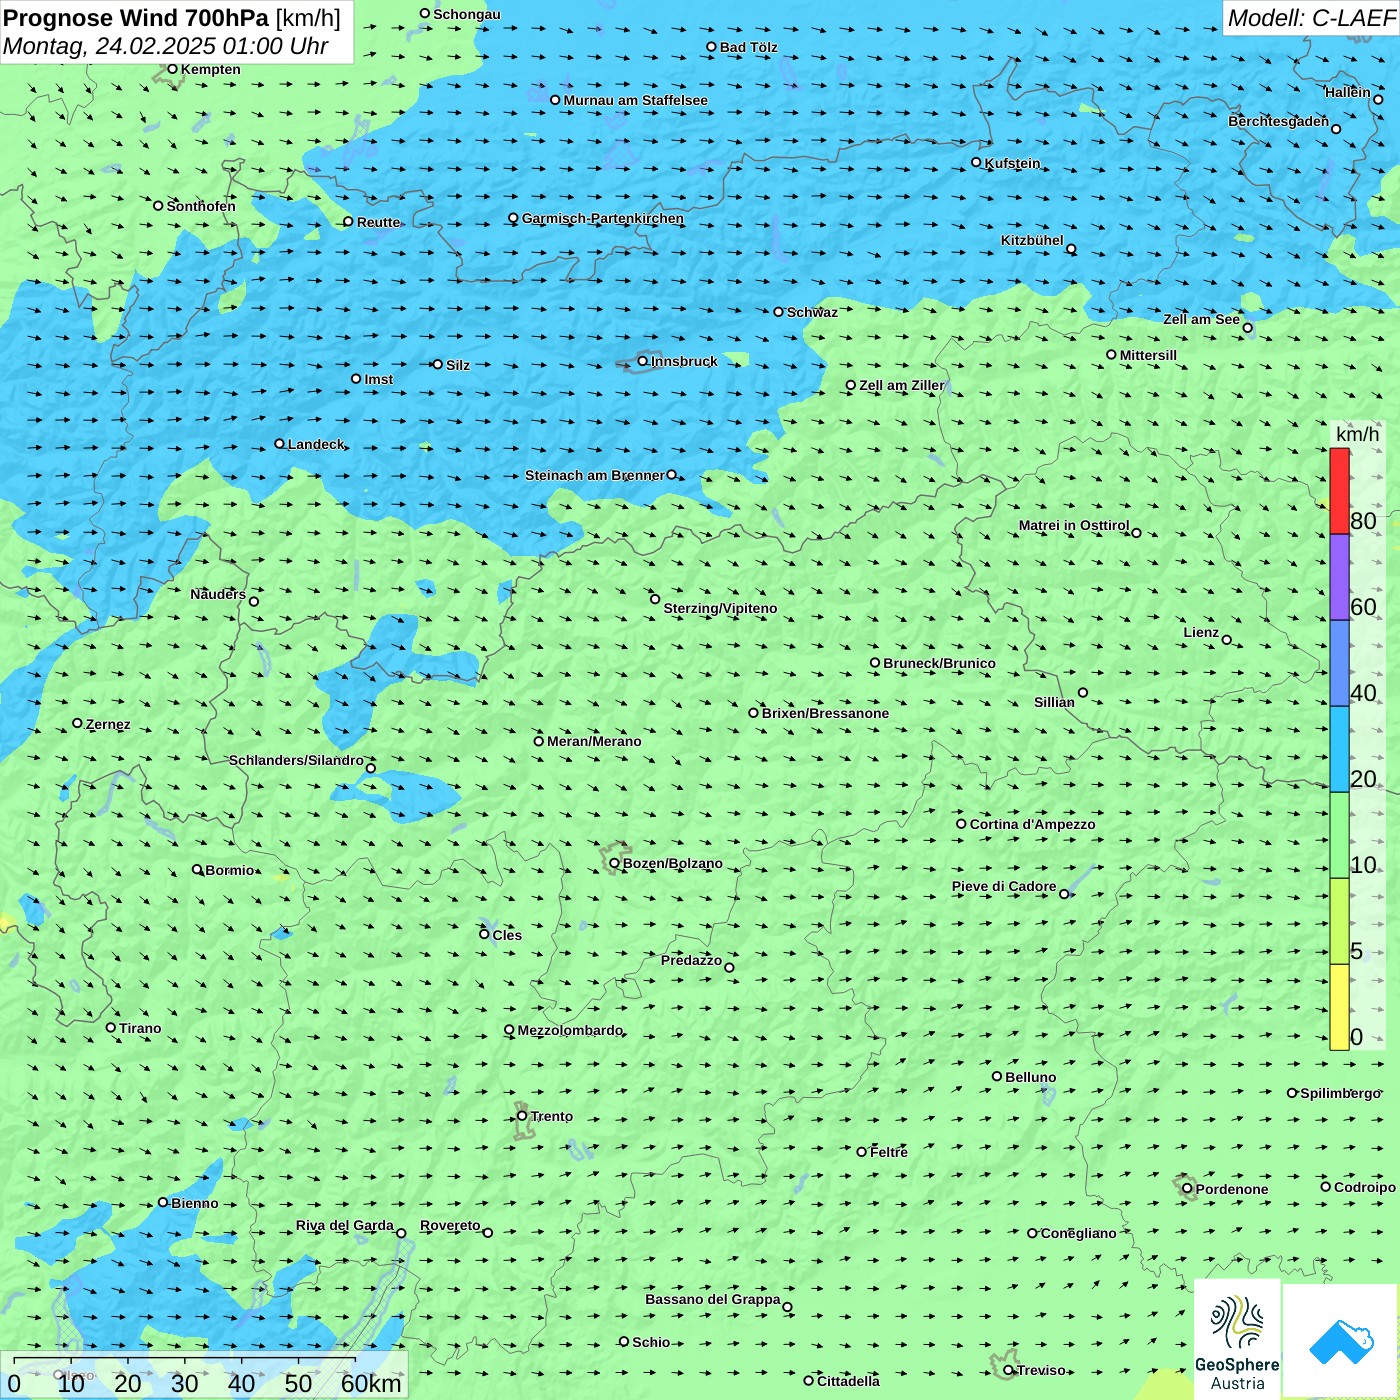Select the Sterzing/Vipiteno label
The image size is (1400, 1400).
pyautogui.click(x=720, y=608)
